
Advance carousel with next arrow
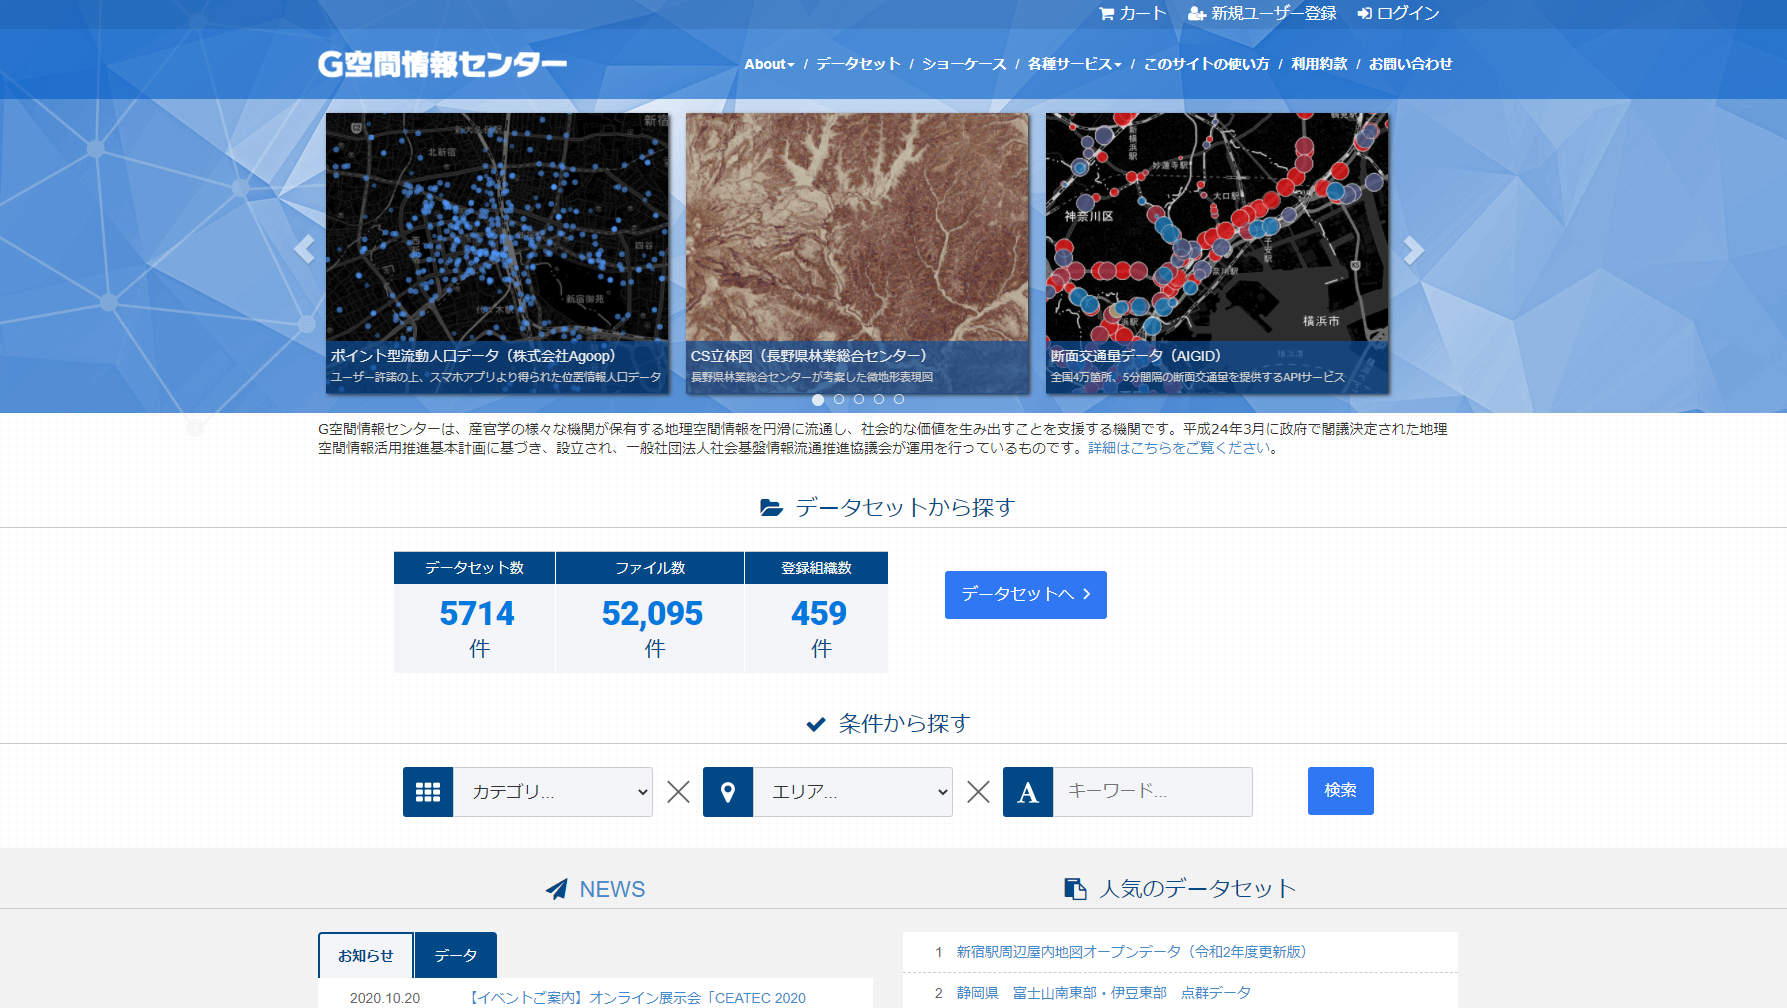pos(1412,250)
